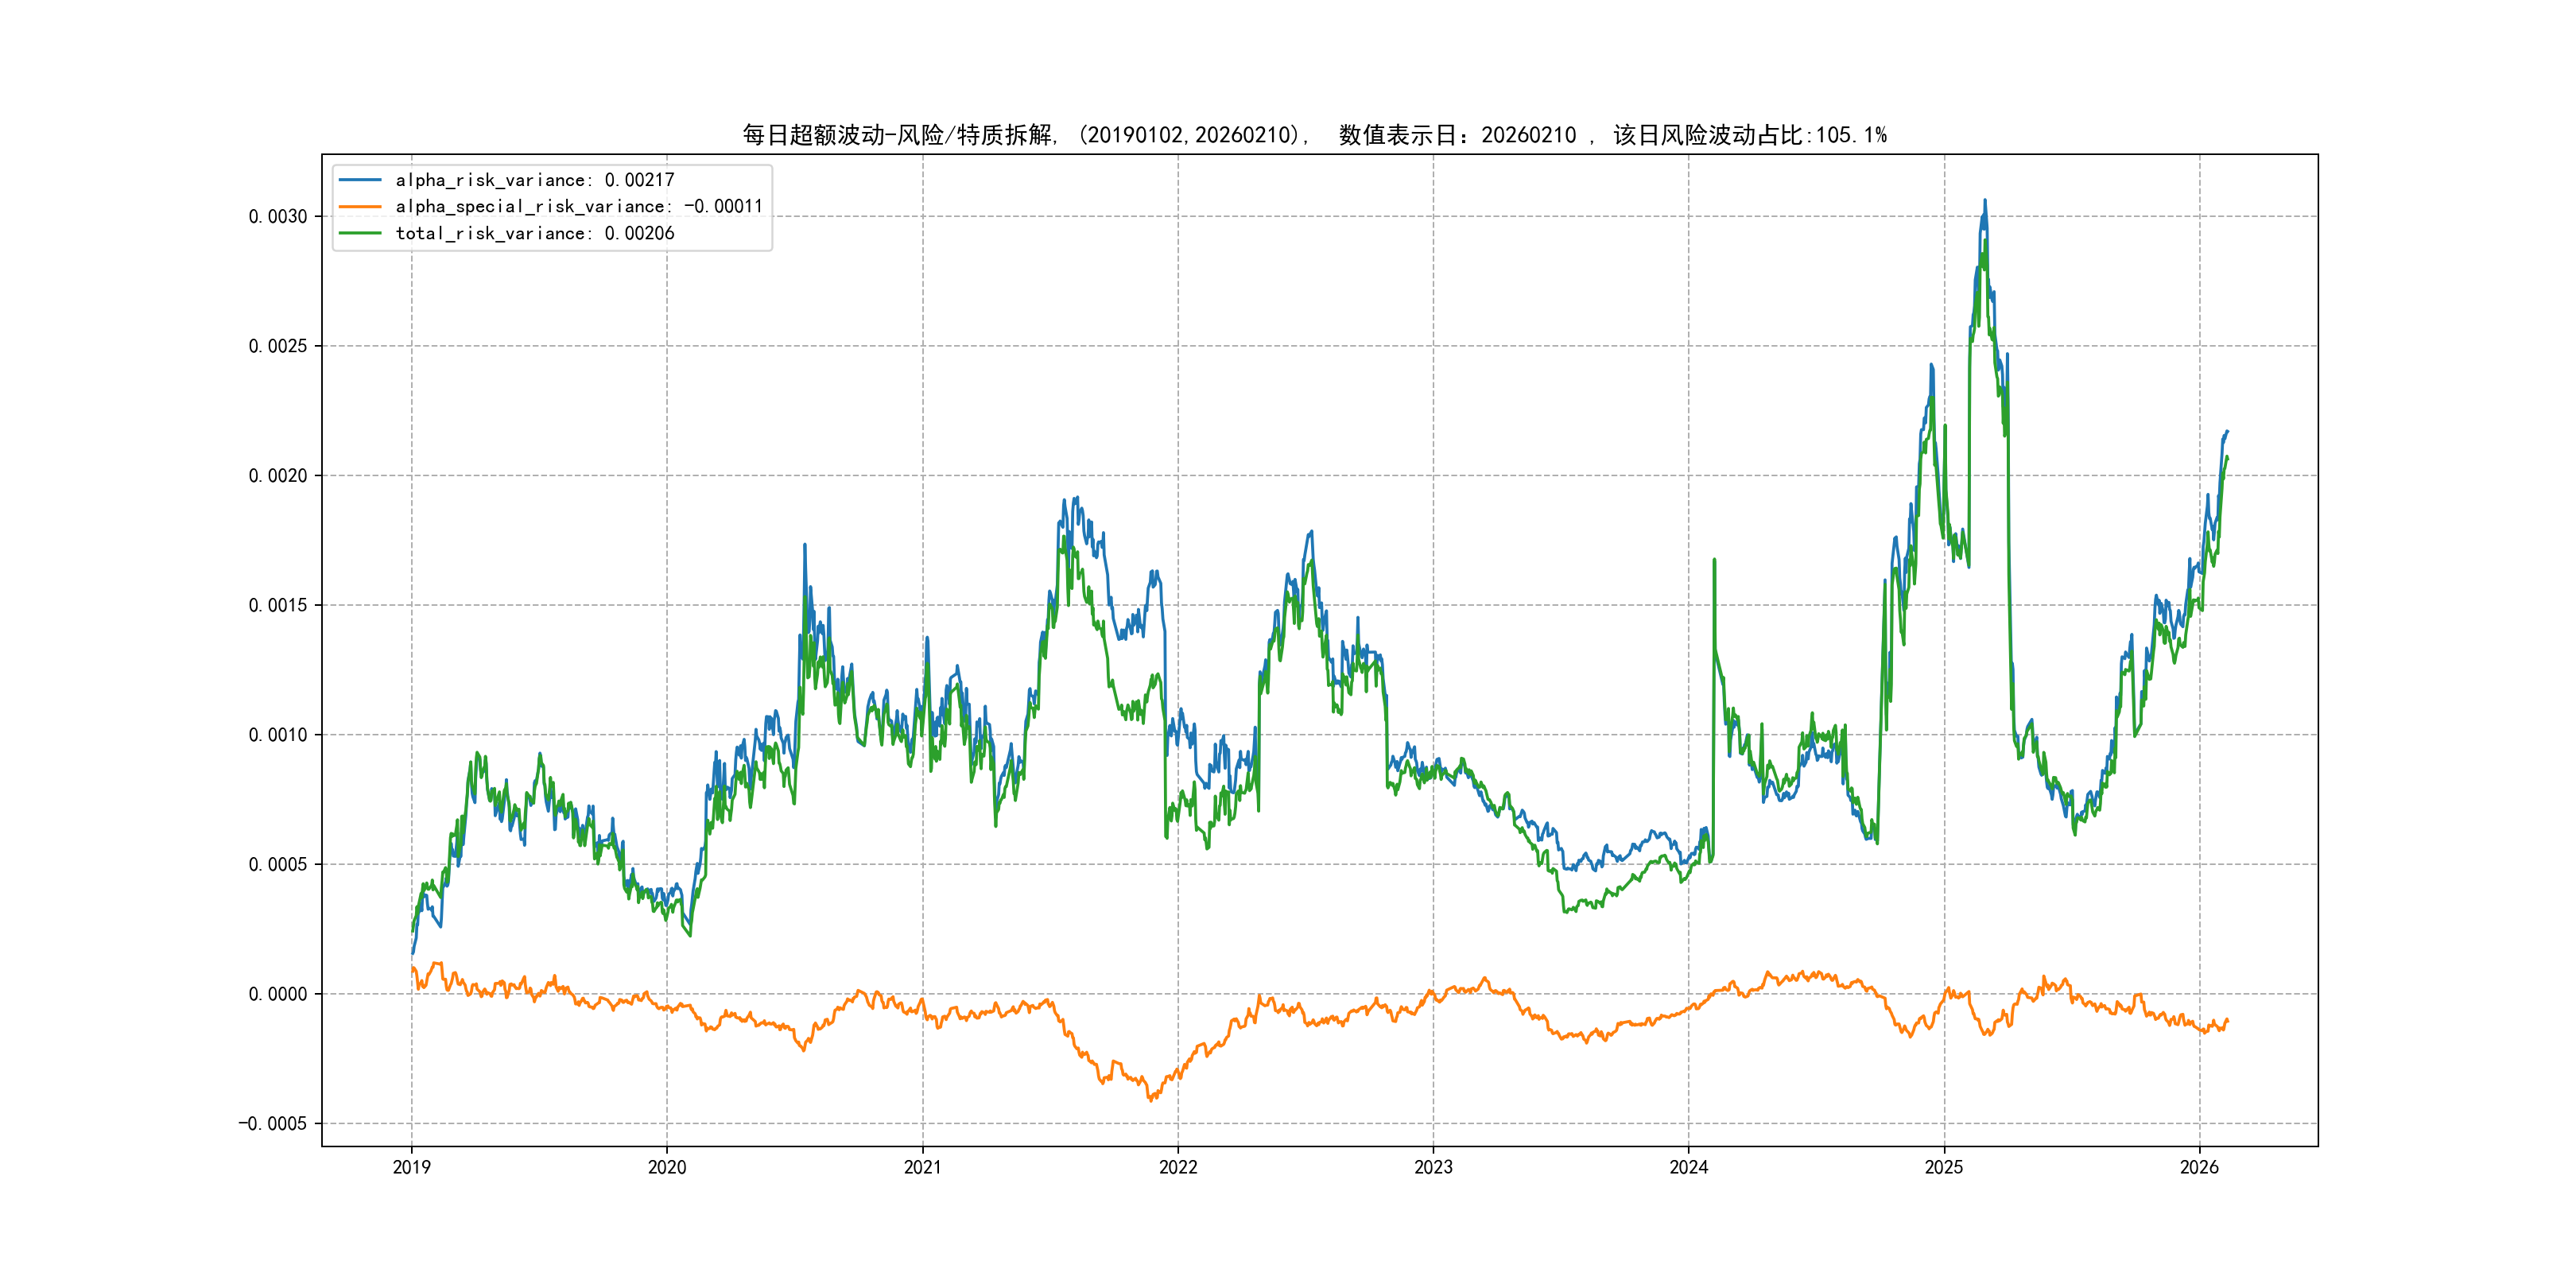Click the blue alpha_risk_variance legend line
This screenshot has height=1288, width=2576.
(x=360, y=180)
